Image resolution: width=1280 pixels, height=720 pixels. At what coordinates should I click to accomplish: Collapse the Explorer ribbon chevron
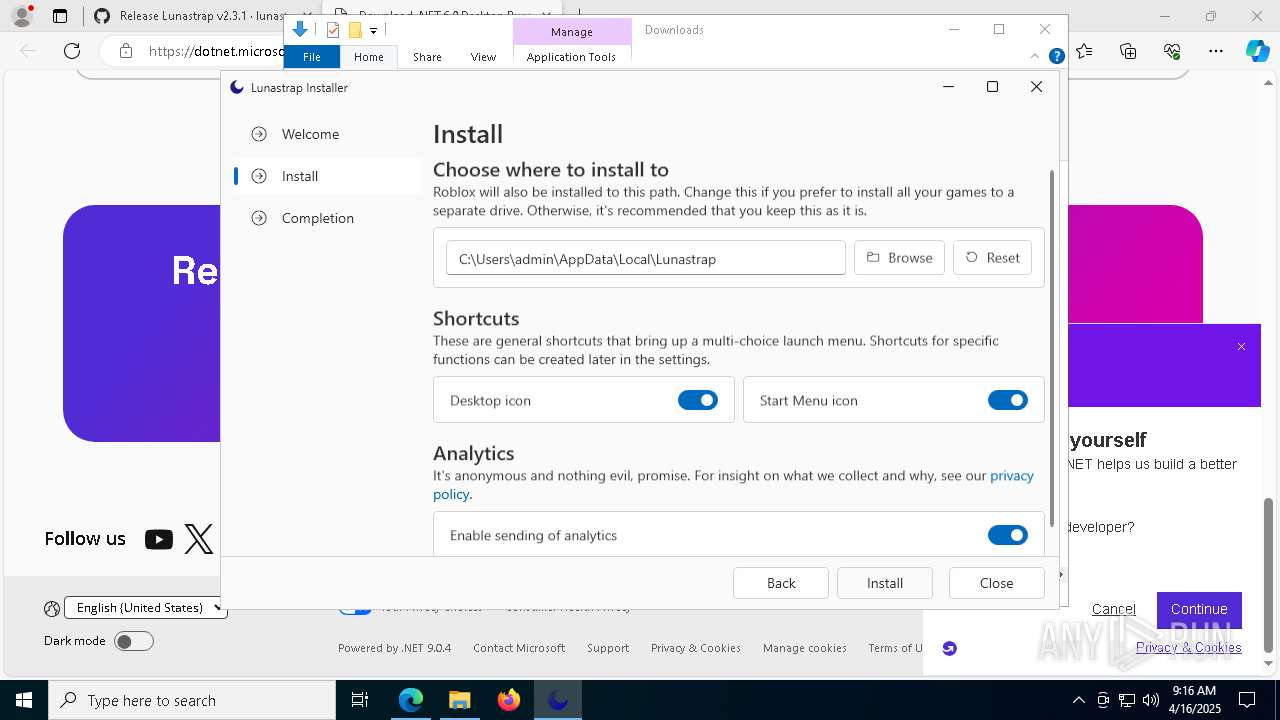click(x=1035, y=57)
